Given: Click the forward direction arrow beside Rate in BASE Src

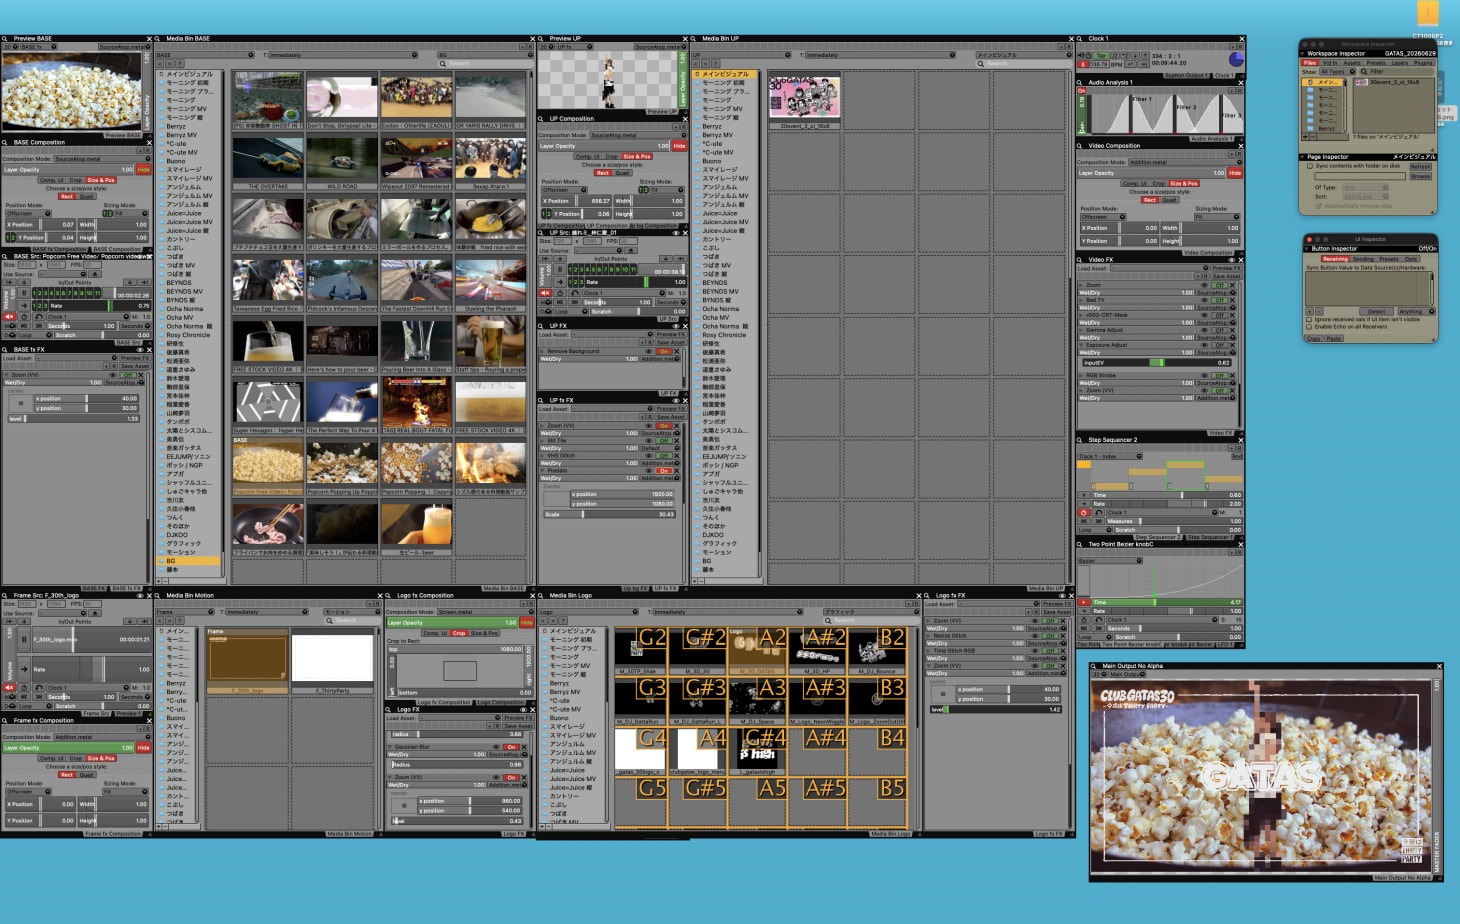Looking at the screenshot, I should click(x=24, y=305).
